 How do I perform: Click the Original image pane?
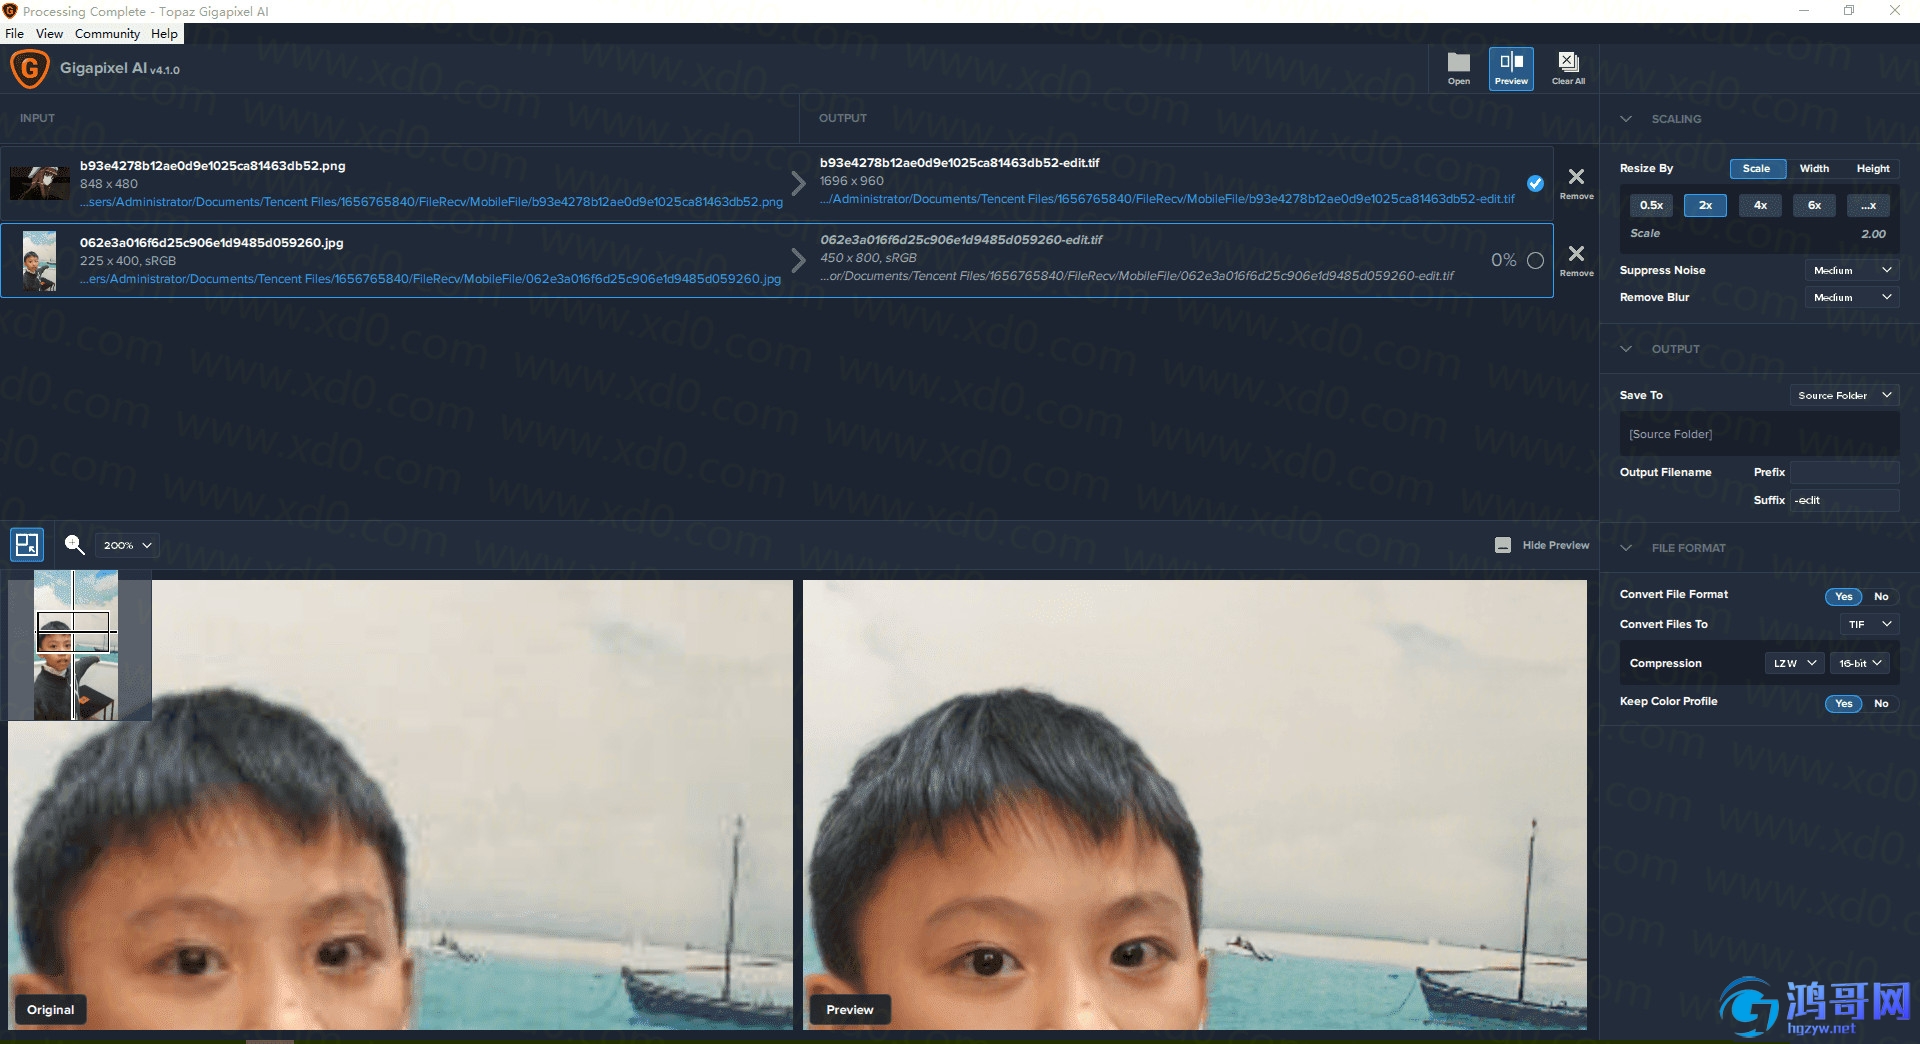coord(400,805)
